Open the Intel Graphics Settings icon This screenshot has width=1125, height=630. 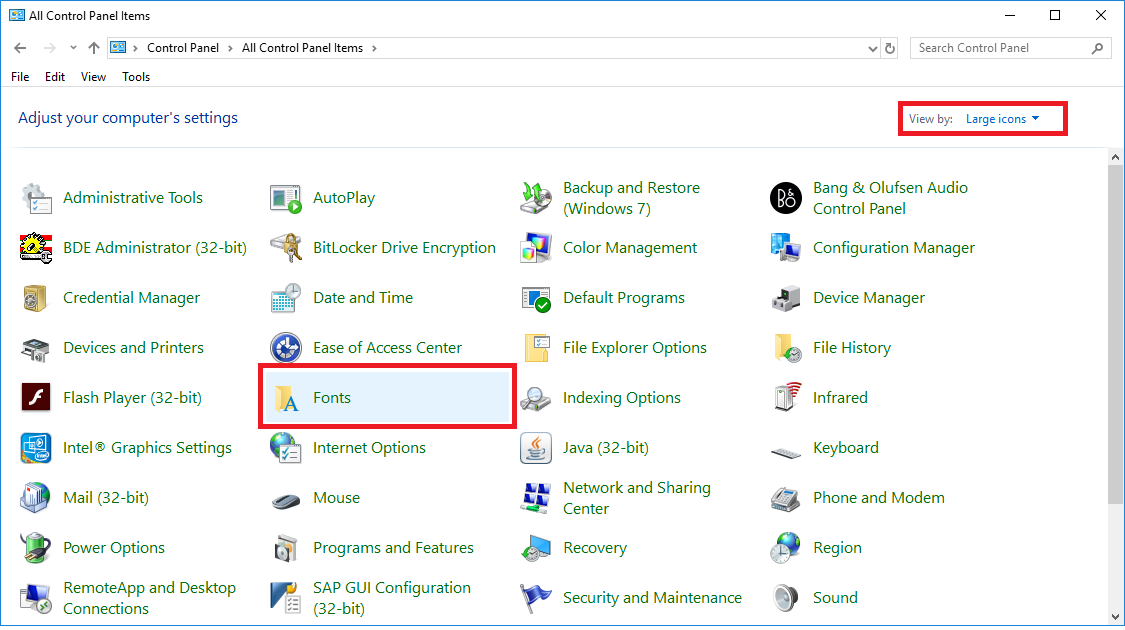[x=36, y=448]
